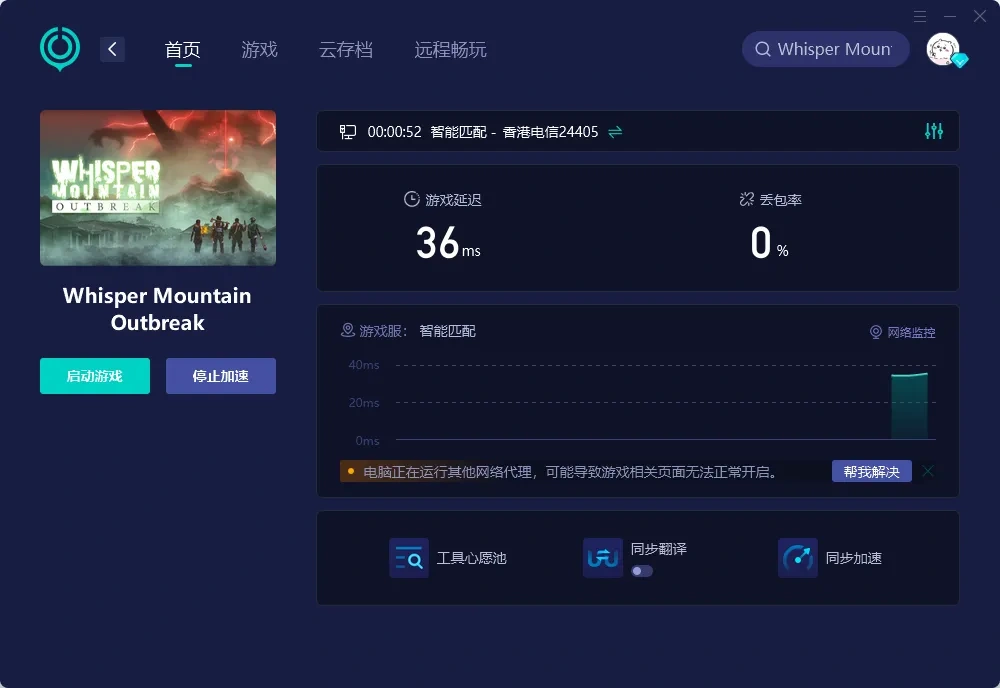
Task: Click the 0 % packet loss value
Action: pos(769,243)
